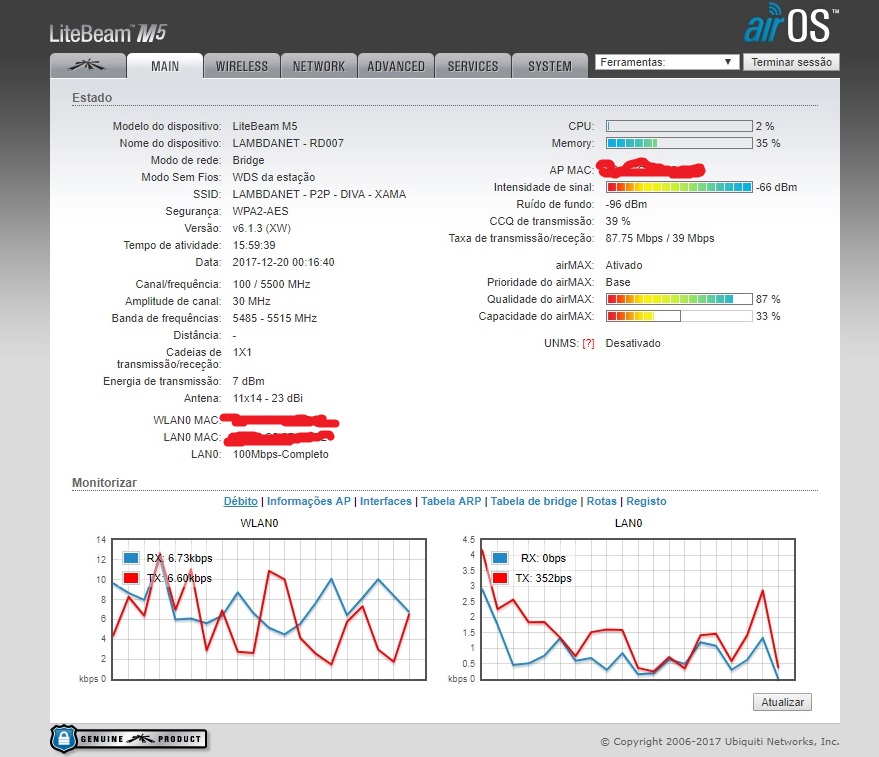Open the Tabela de bridge link

pos(534,501)
